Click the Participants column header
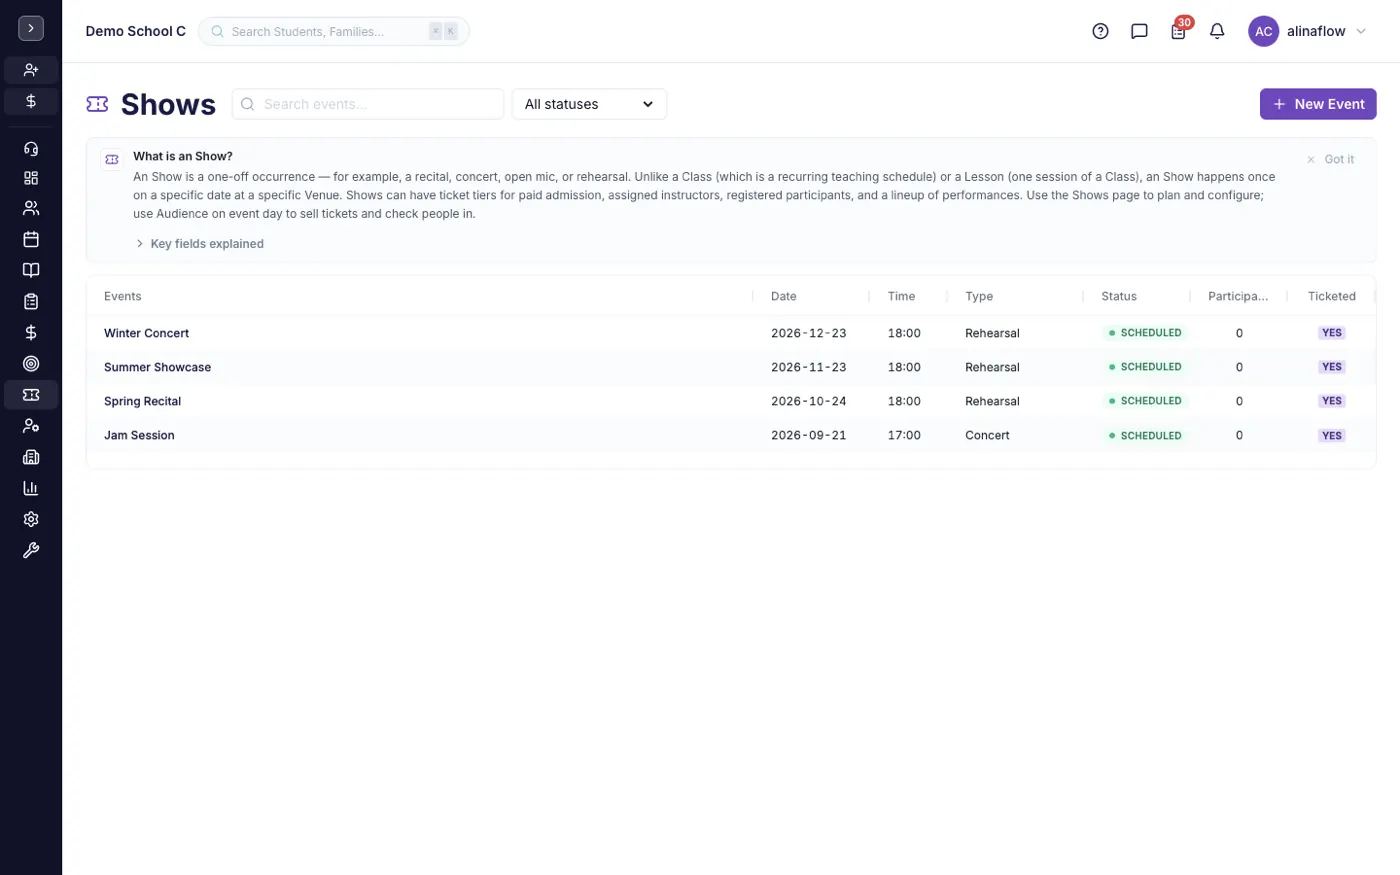 (x=1238, y=296)
